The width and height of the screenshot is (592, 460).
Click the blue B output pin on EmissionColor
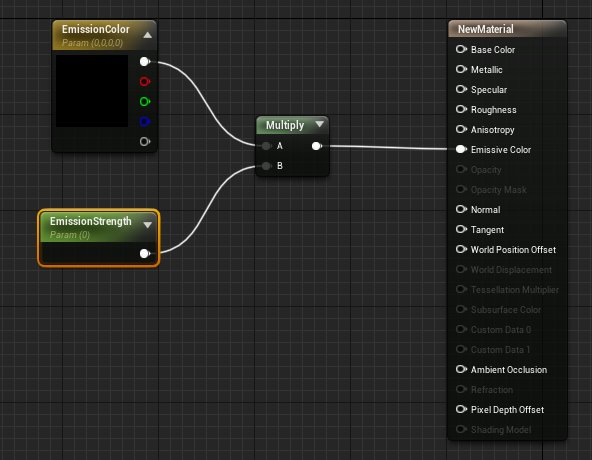point(145,121)
